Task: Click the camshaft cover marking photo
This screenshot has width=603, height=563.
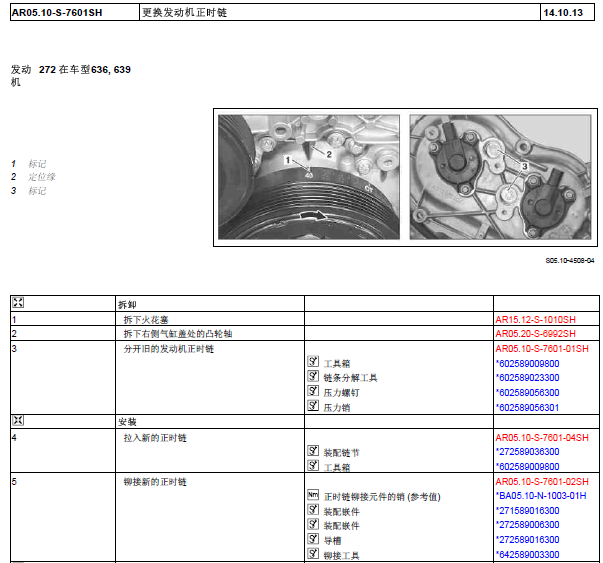Action: click(x=500, y=177)
